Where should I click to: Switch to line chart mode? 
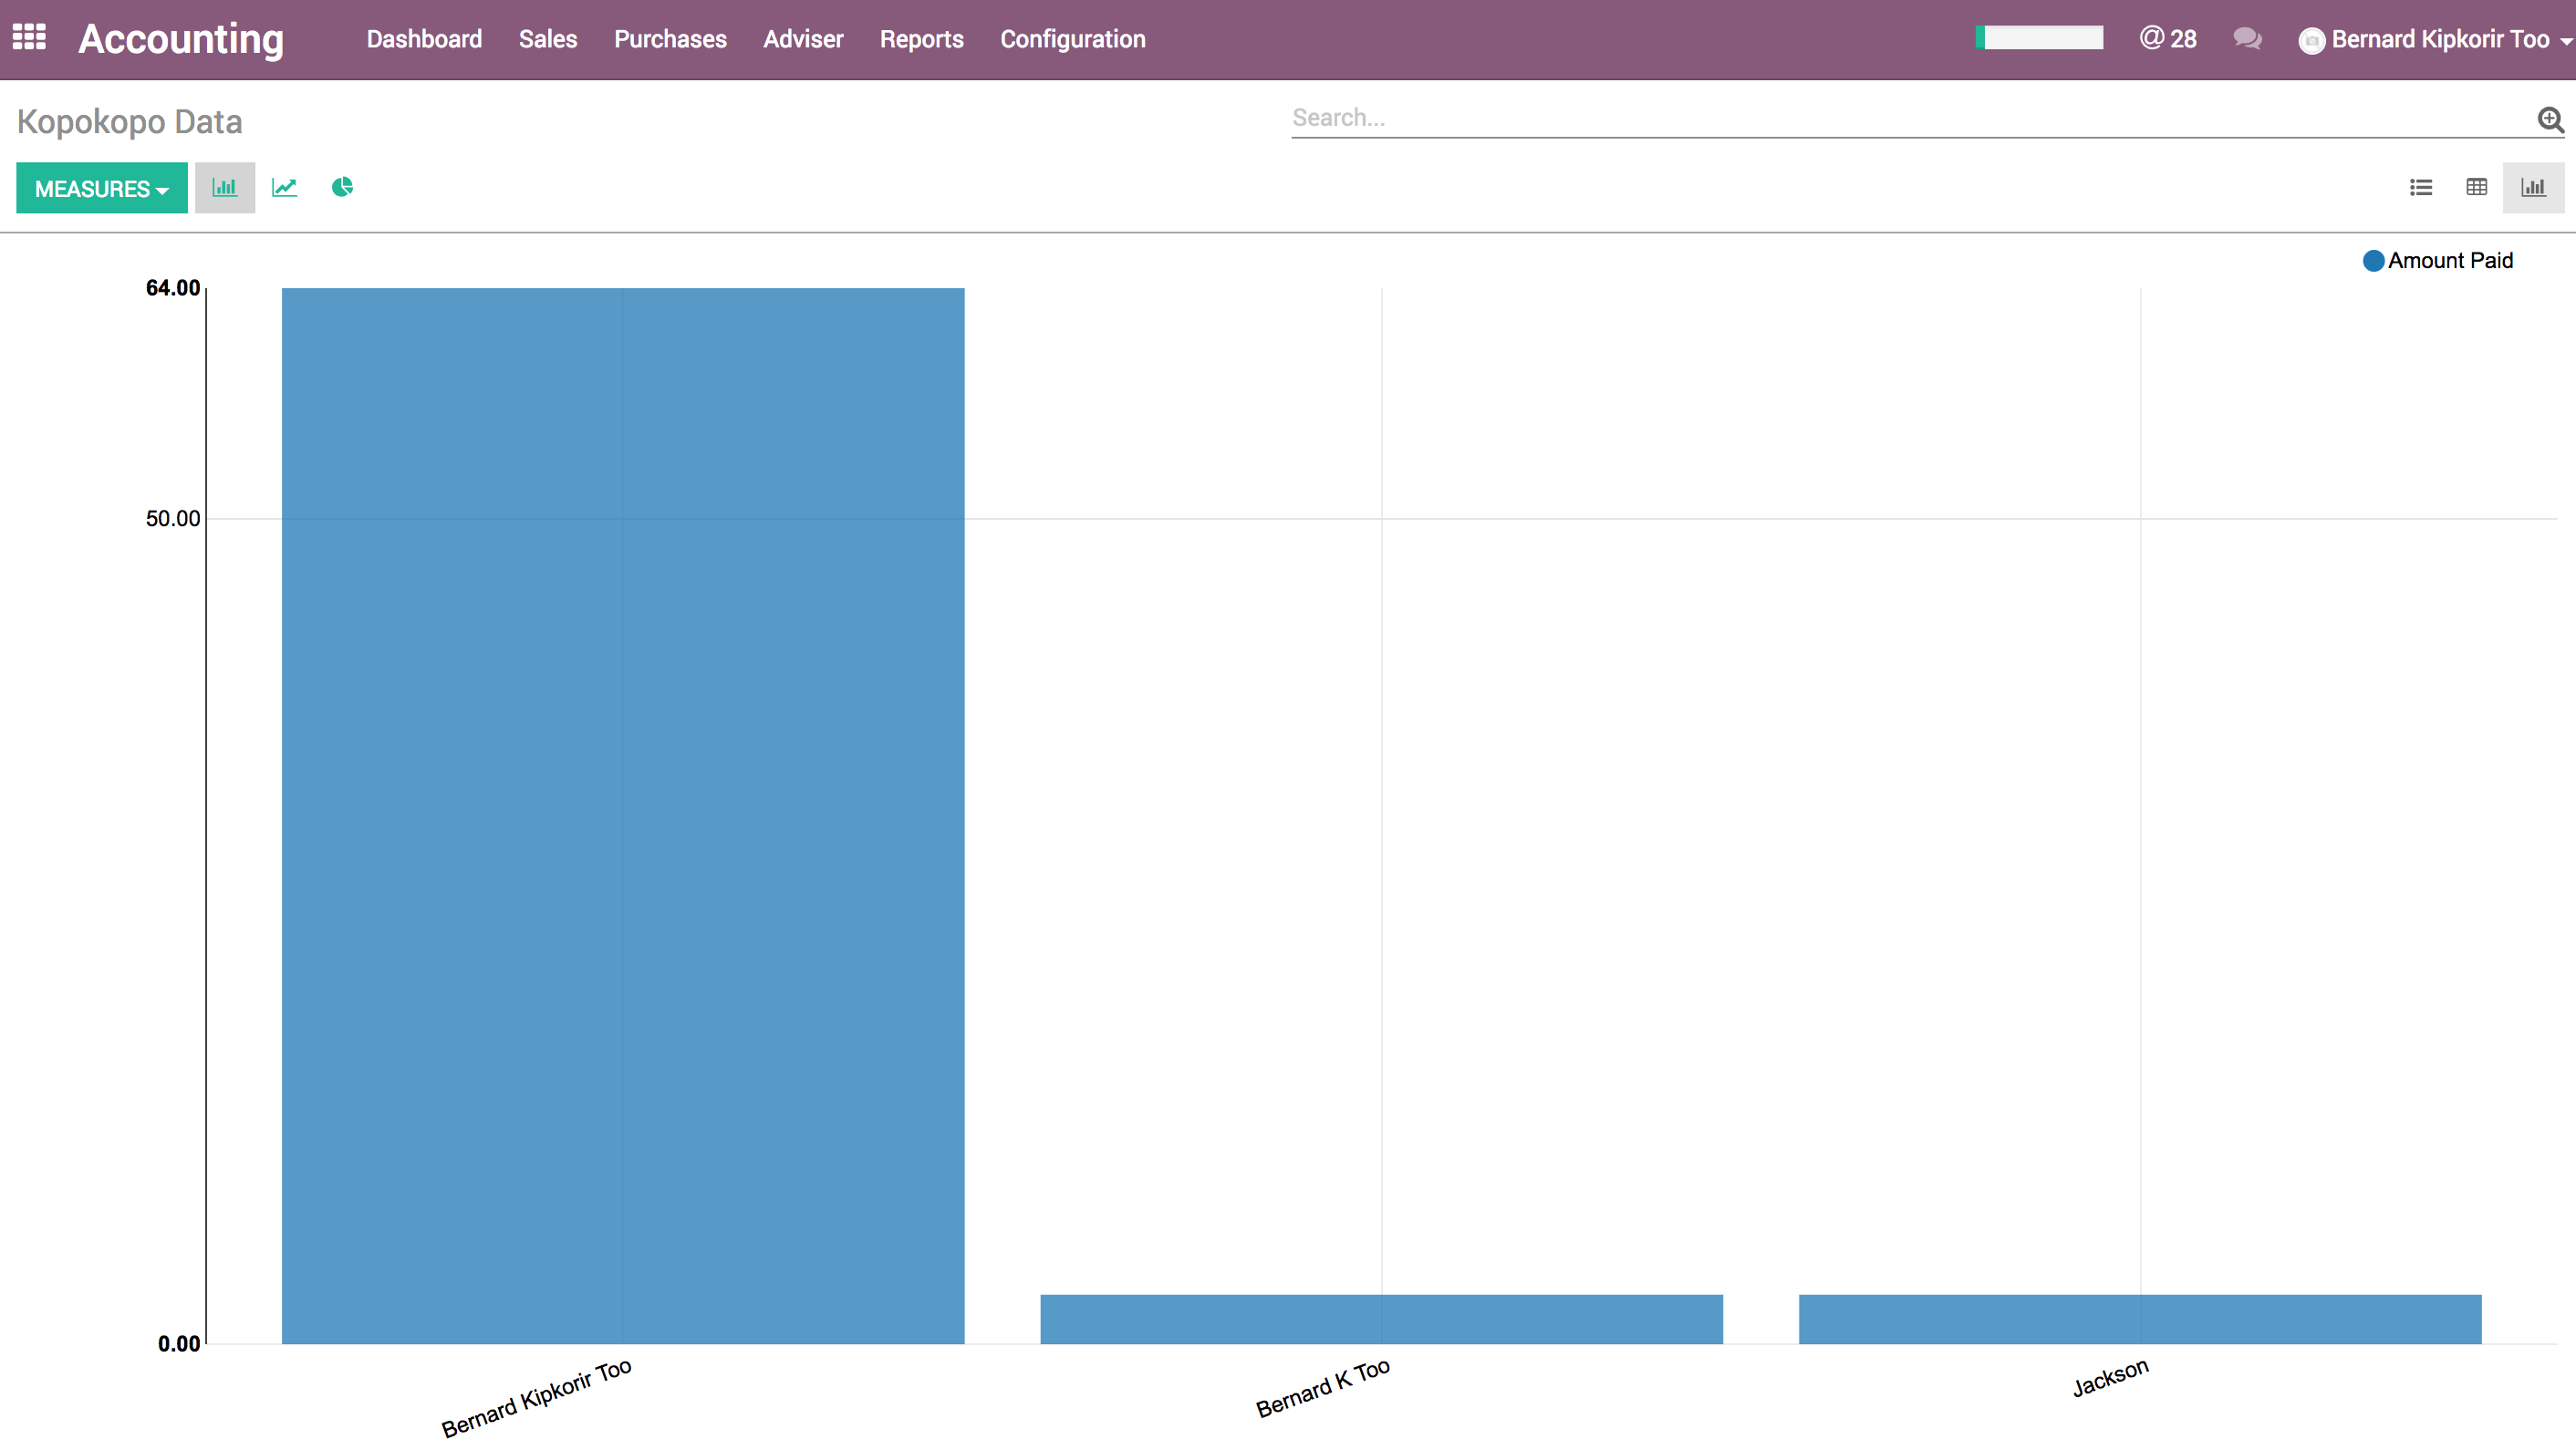[x=284, y=187]
